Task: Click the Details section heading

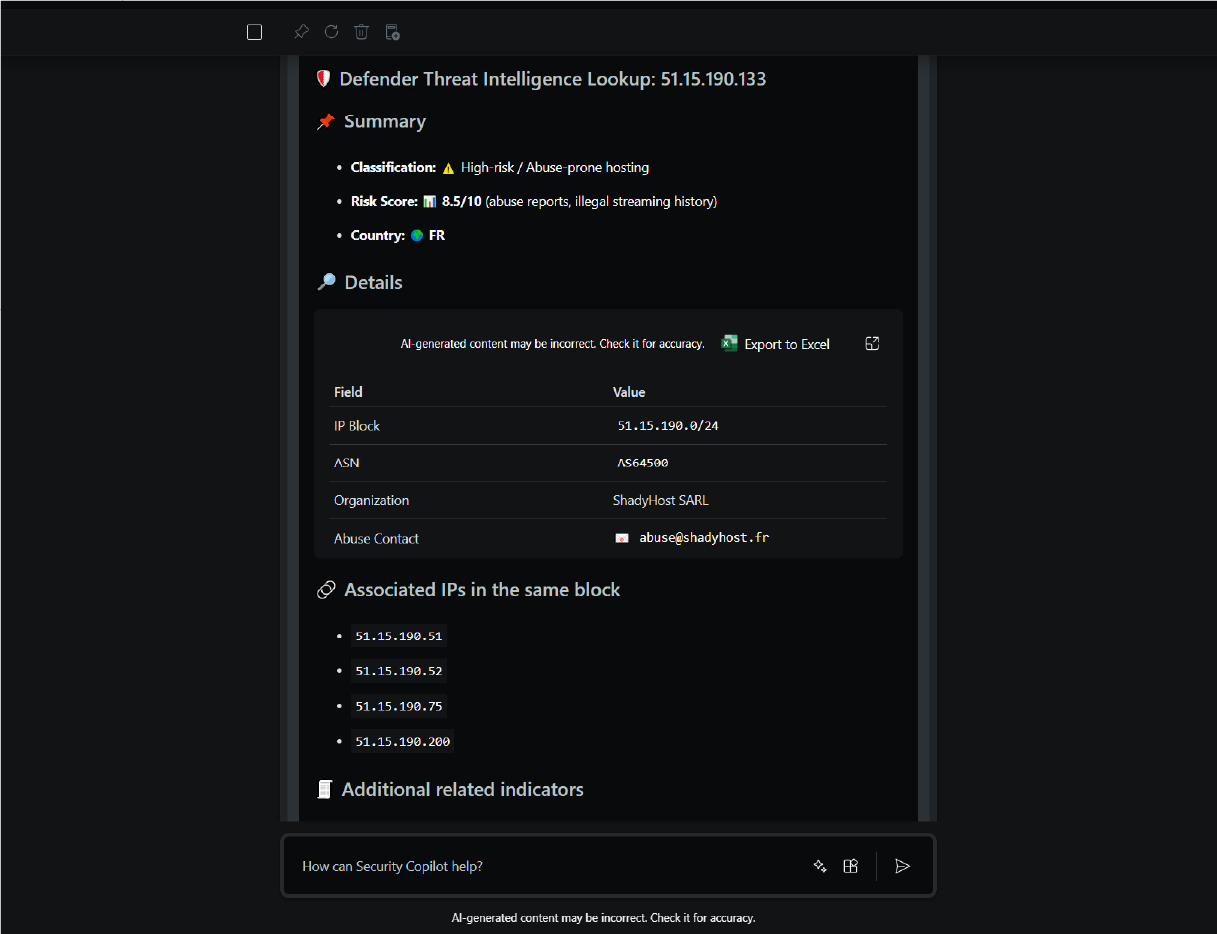Action: tap(373, 283)
